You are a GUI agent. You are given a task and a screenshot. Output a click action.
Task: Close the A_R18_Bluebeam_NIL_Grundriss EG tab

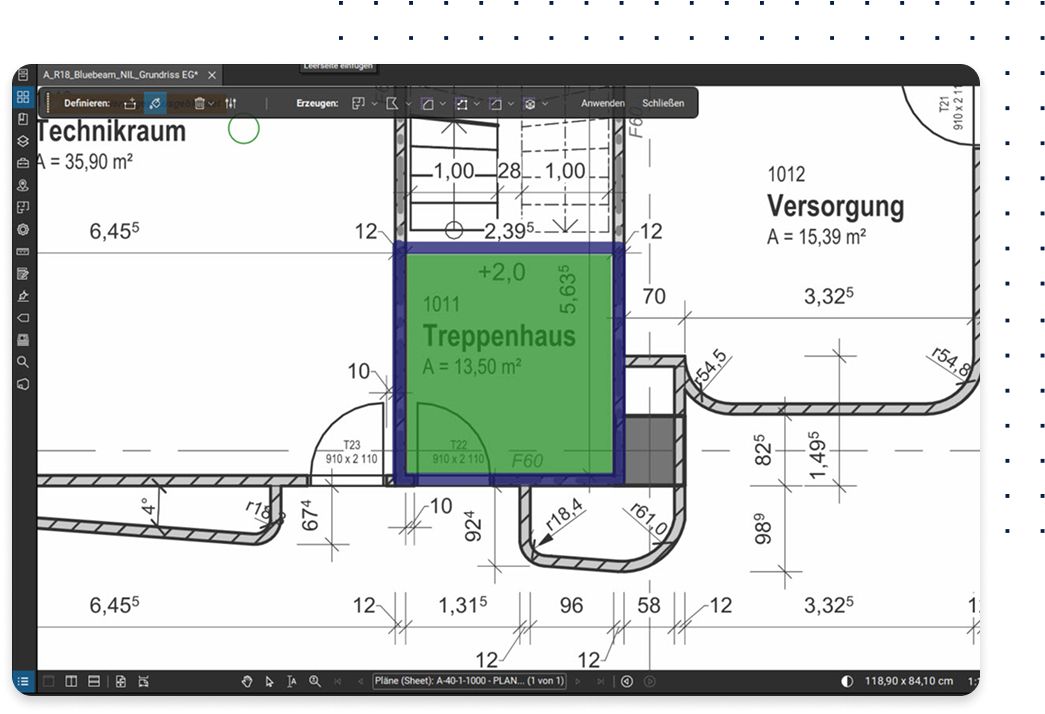pyautogui.click(x=212, y=75)
